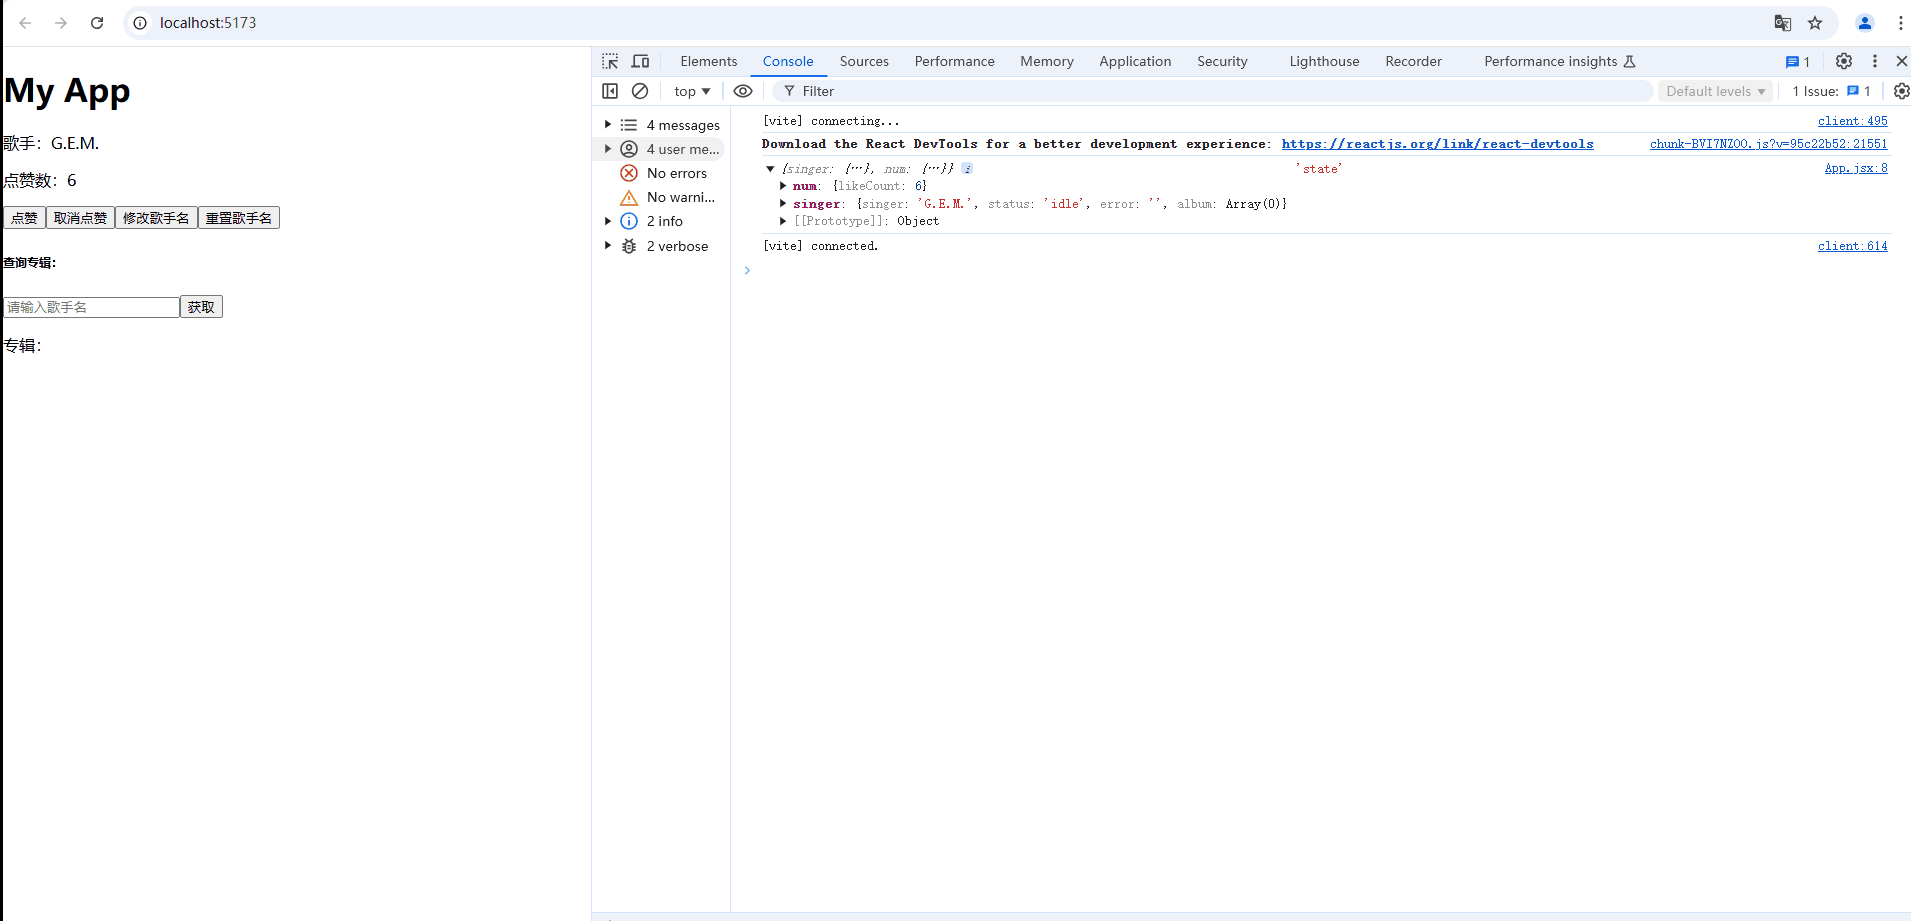Click the live expression eye icon

point(743,91)
